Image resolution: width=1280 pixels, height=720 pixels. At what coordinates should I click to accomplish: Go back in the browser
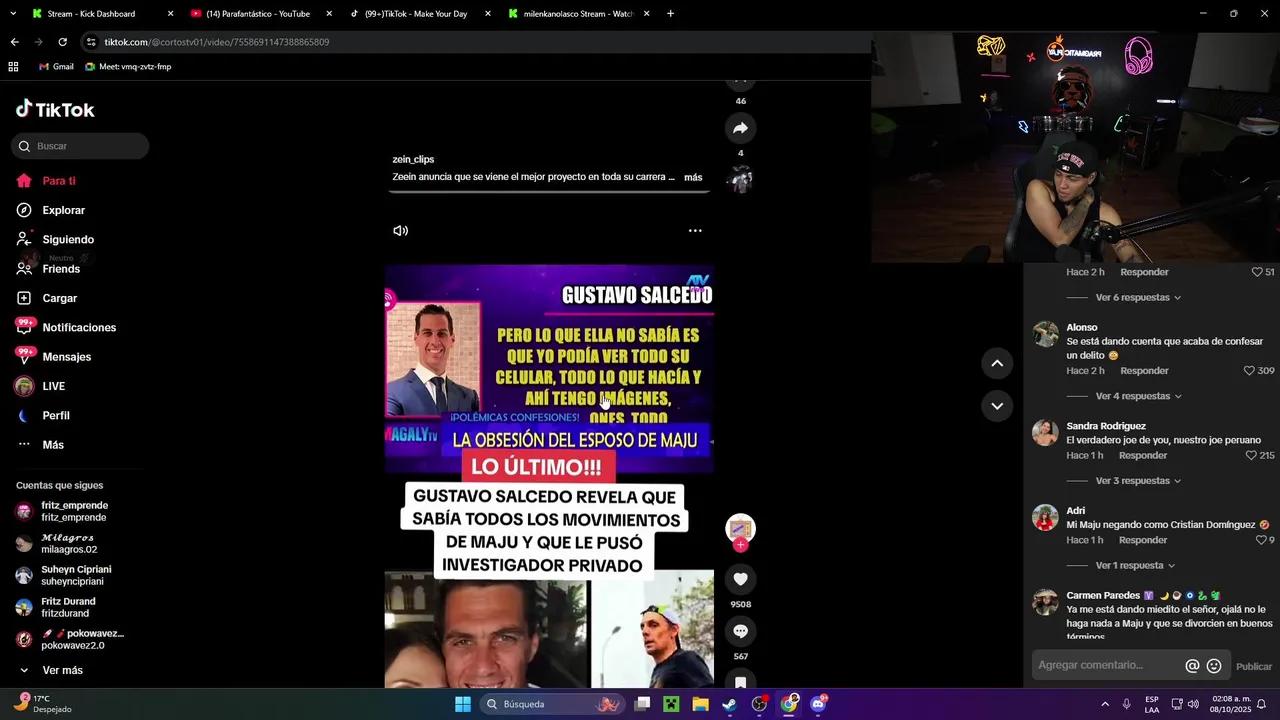[x=14, y=42]
